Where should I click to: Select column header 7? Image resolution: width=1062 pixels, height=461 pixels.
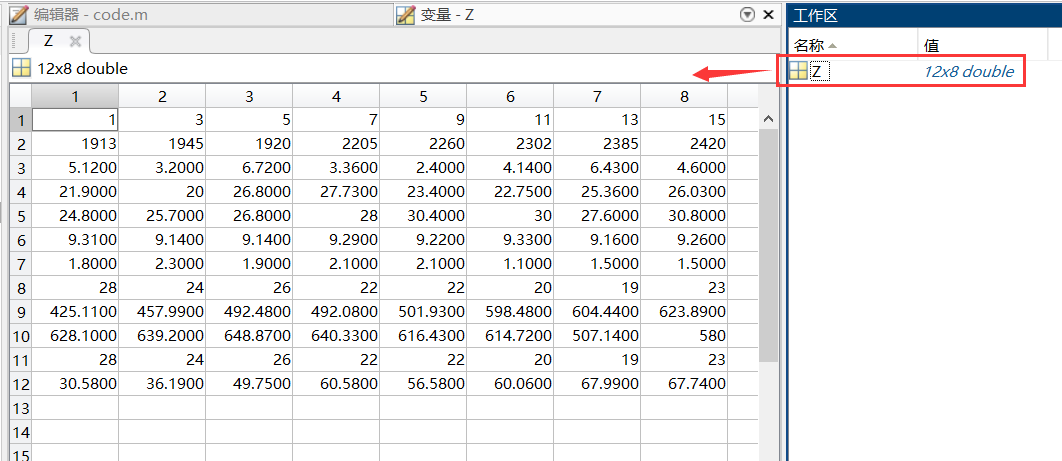tap(597, 96)
